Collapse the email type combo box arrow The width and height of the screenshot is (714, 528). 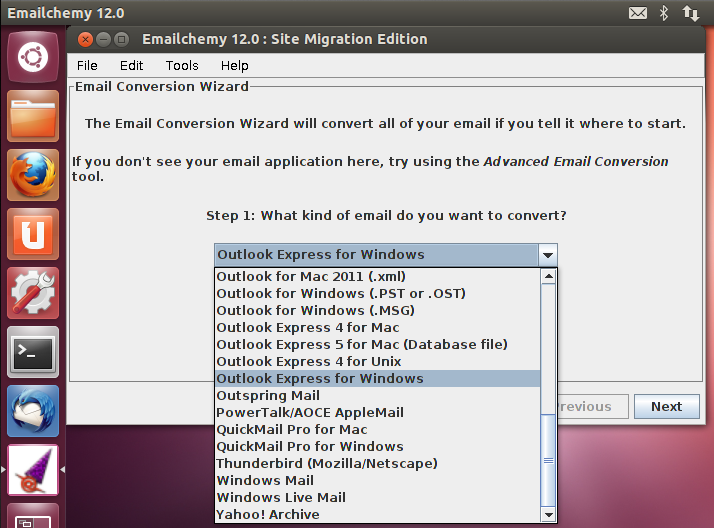click(x=548, y=255)
